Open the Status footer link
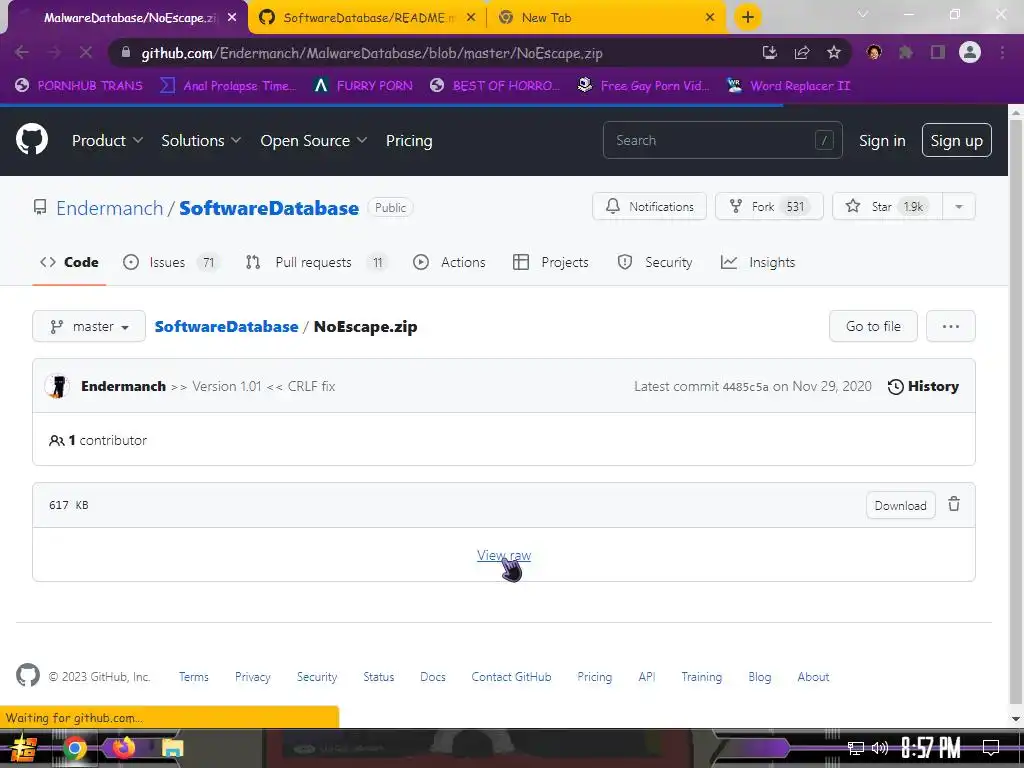This screenshot has height=768, width=1024. (379, 677)
